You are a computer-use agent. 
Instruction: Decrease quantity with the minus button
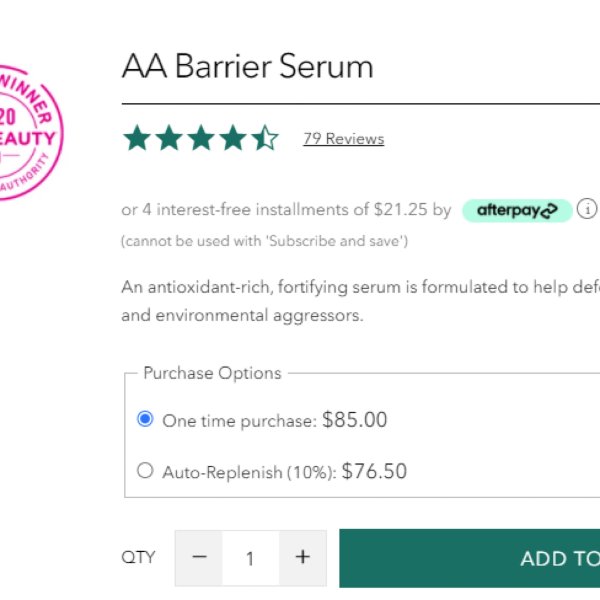coord(199,558)
